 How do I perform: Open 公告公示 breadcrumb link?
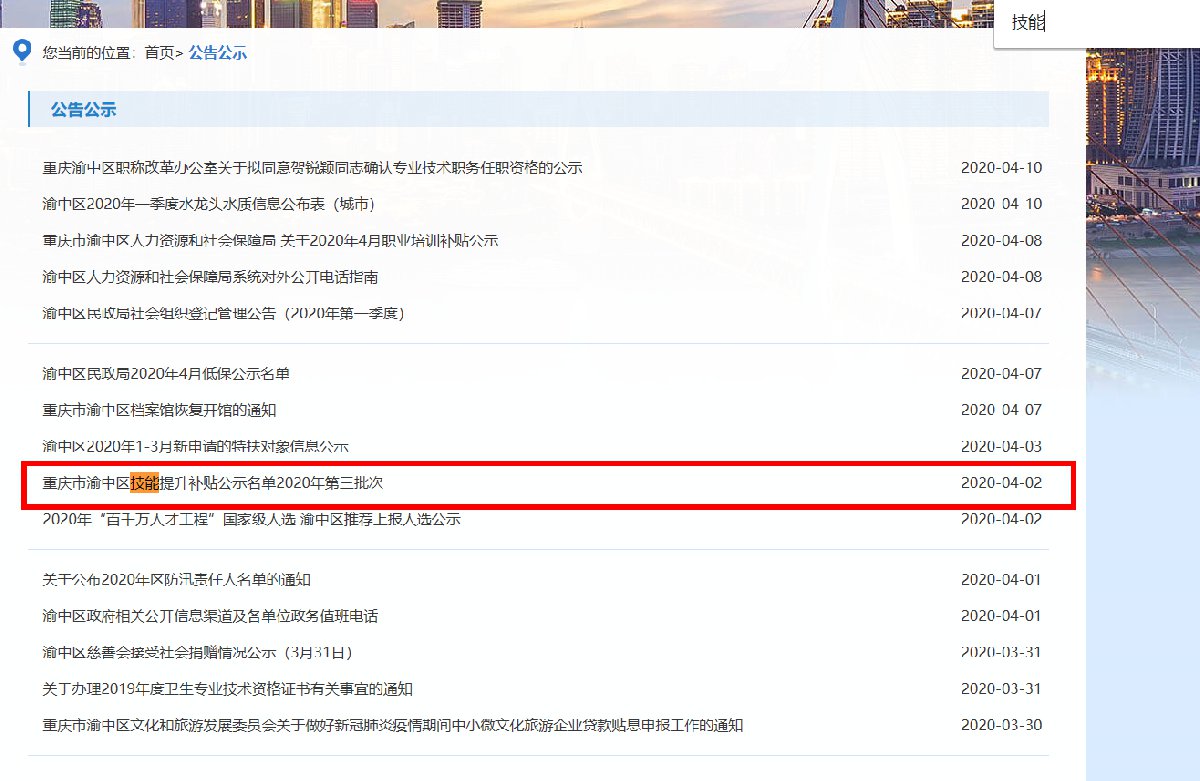click(x=218, y=53)
